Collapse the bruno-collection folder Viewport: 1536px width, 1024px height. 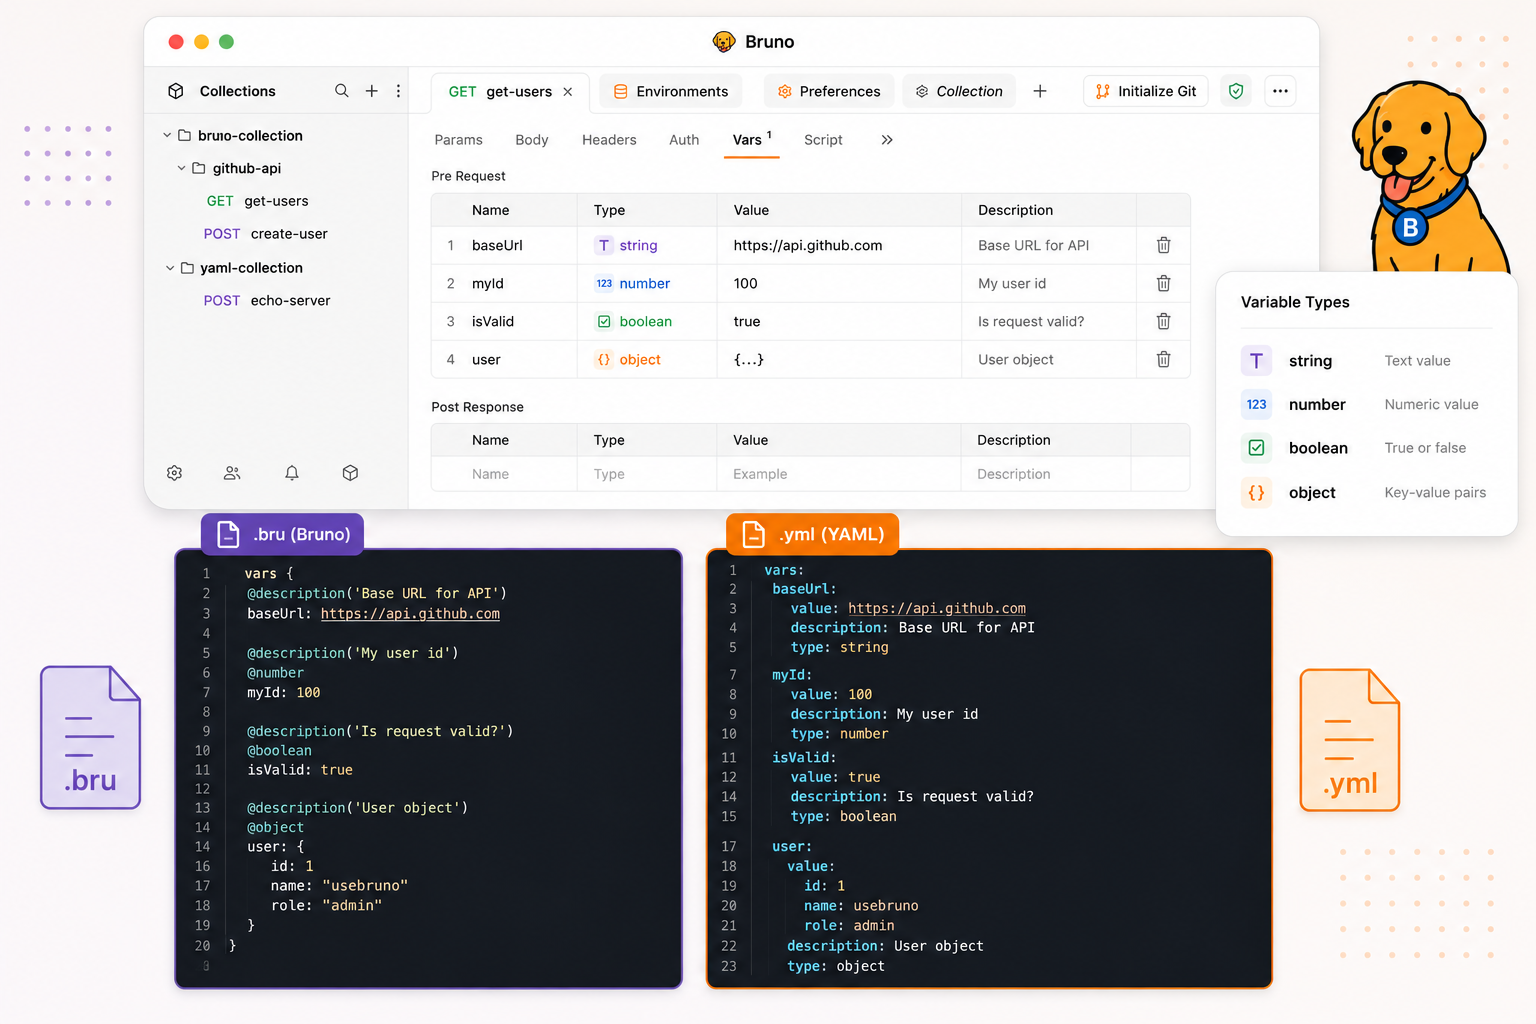[x=167, y=135]
